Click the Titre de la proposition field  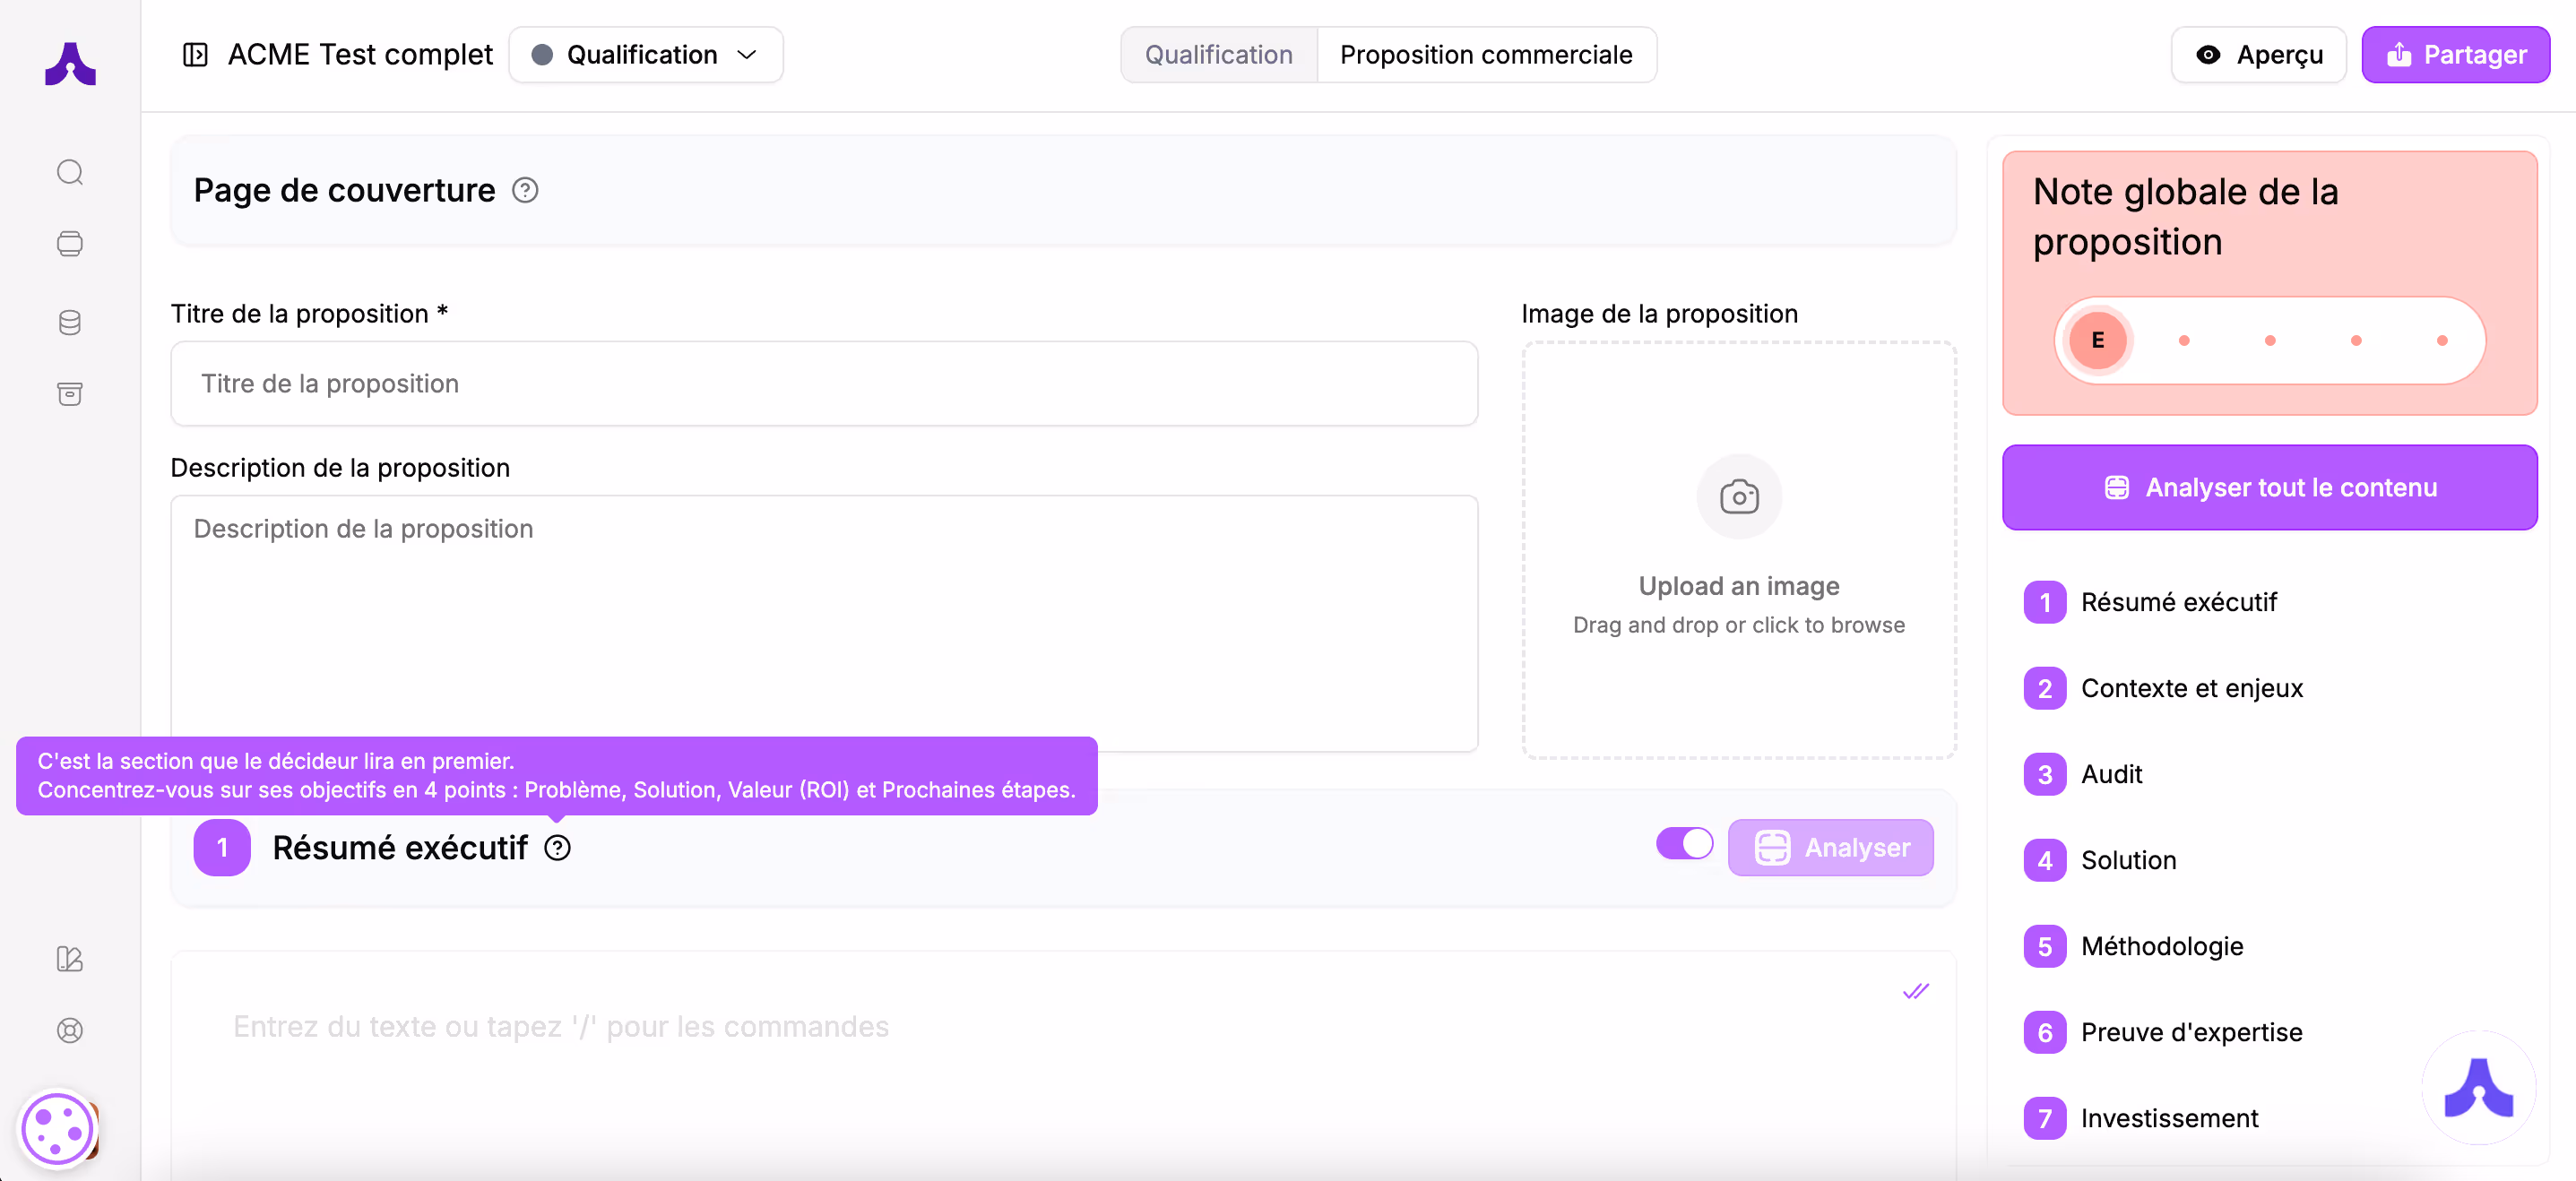click(x=824, y=384)
